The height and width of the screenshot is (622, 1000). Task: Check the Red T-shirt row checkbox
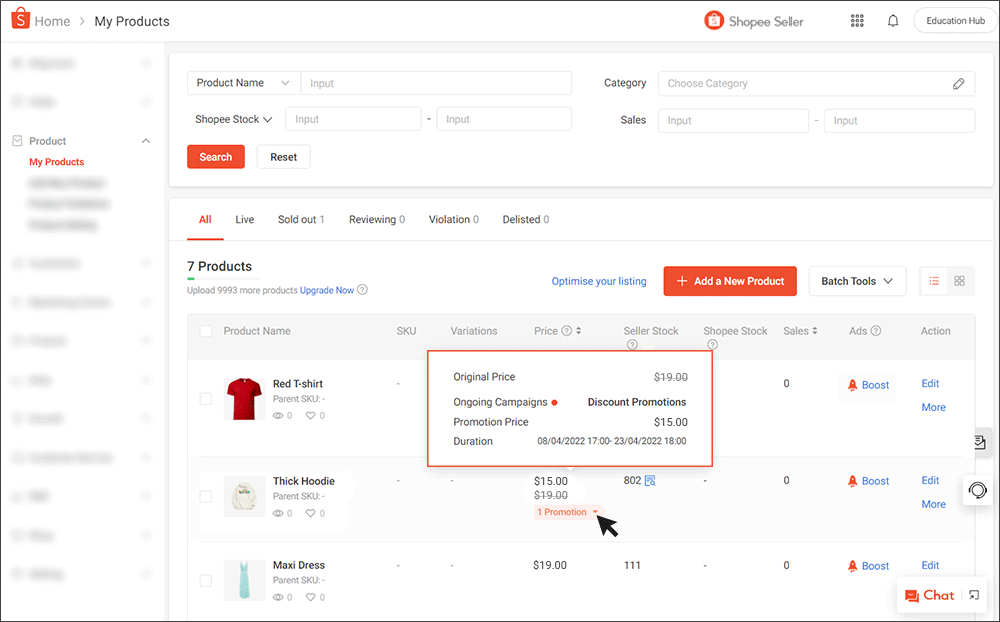(205, 397)
